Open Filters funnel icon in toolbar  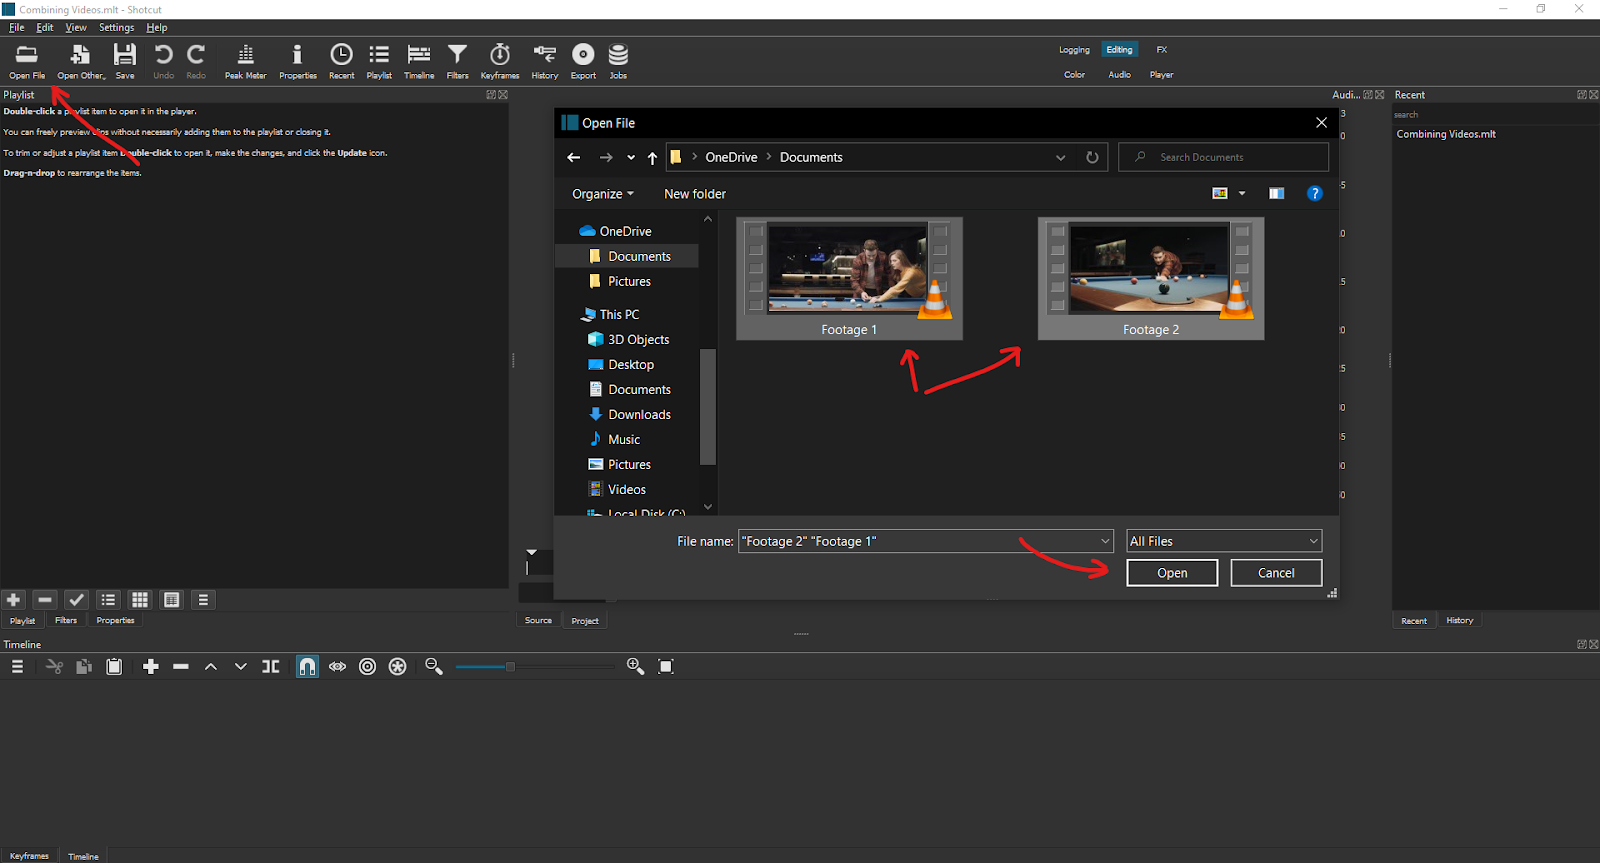[x=457, y=61]
